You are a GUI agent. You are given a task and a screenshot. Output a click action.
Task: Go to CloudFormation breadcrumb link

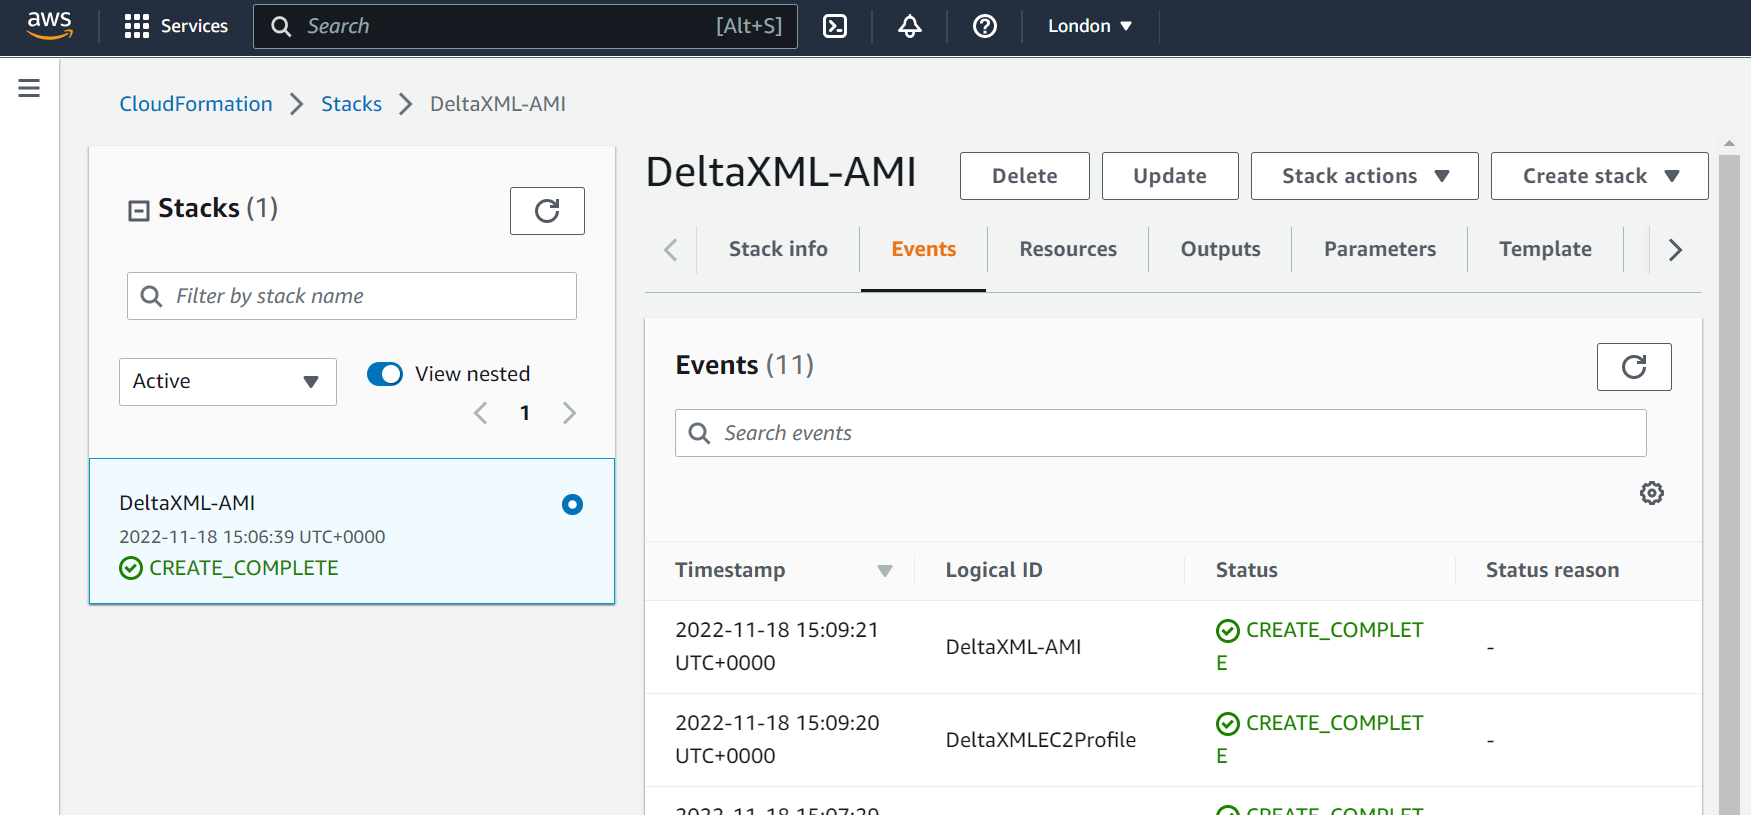(x=196, y=104)
